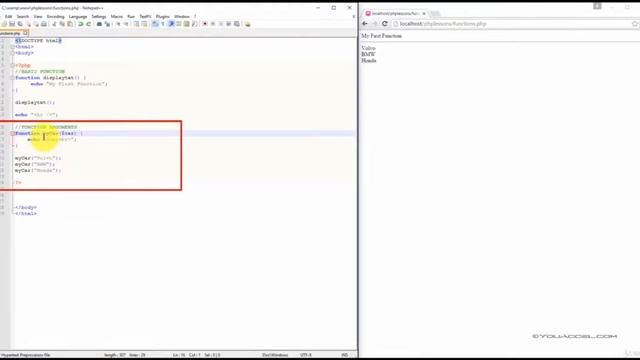This screenshot has width=640, height=360.
Task: Collapse the body tag fold marker
Action: 13,53
